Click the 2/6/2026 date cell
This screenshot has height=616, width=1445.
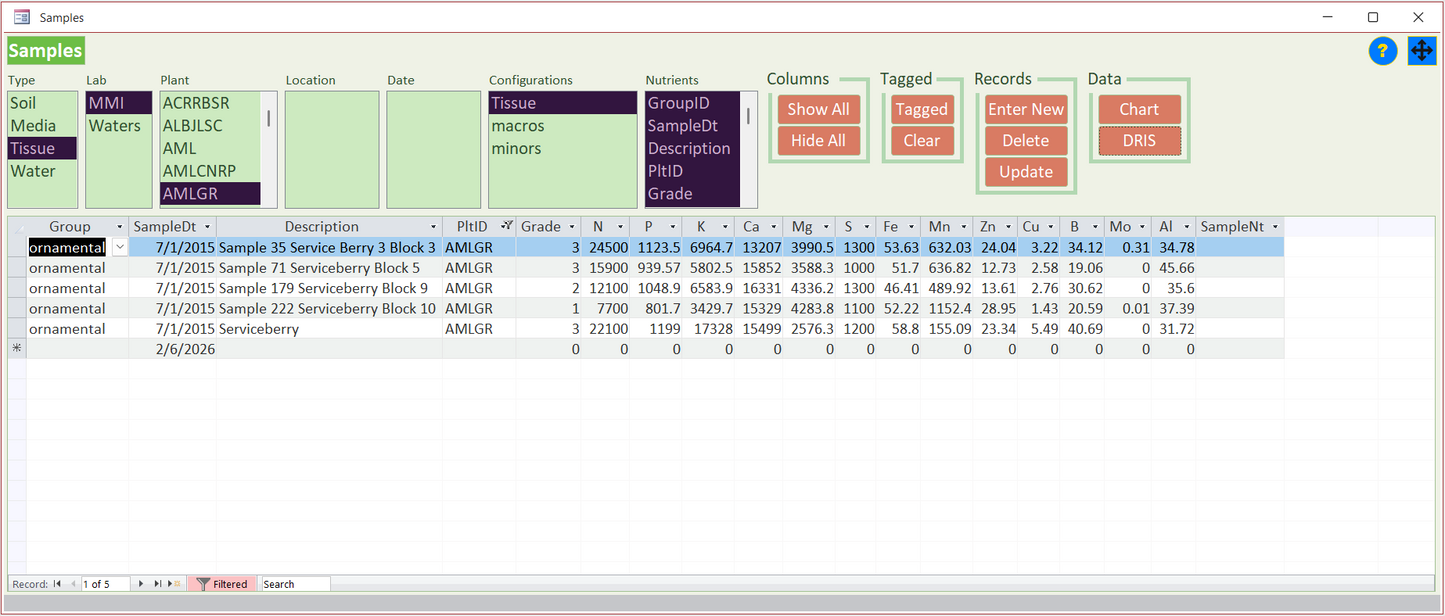tap(172, 349)
